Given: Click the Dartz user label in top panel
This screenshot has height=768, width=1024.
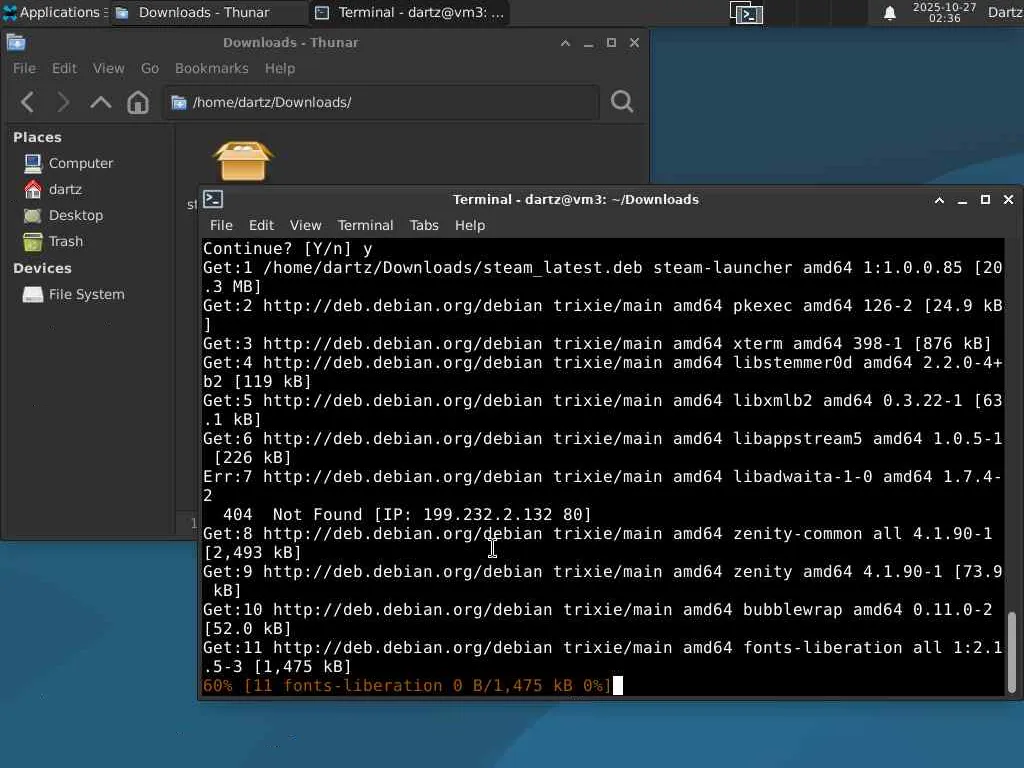Looking at the screenshot, I should point(1004,12).
